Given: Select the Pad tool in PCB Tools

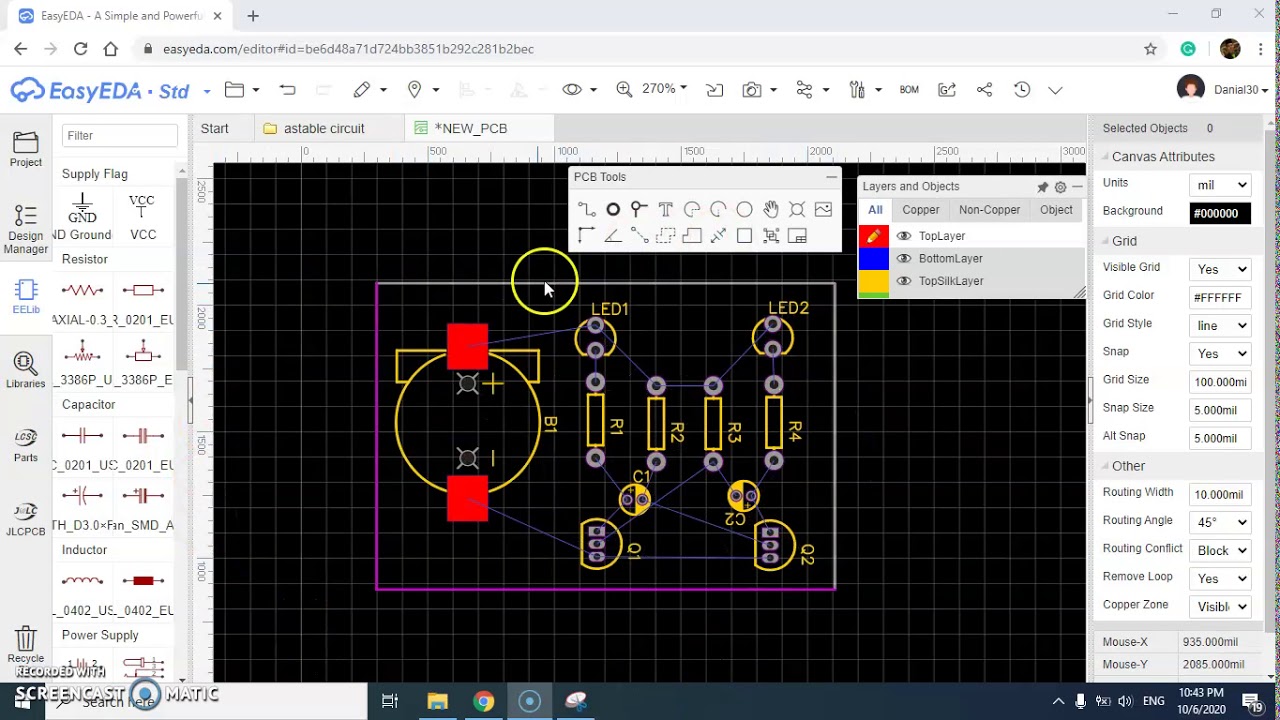Looking at the screenshot, I should pos(613,209).
